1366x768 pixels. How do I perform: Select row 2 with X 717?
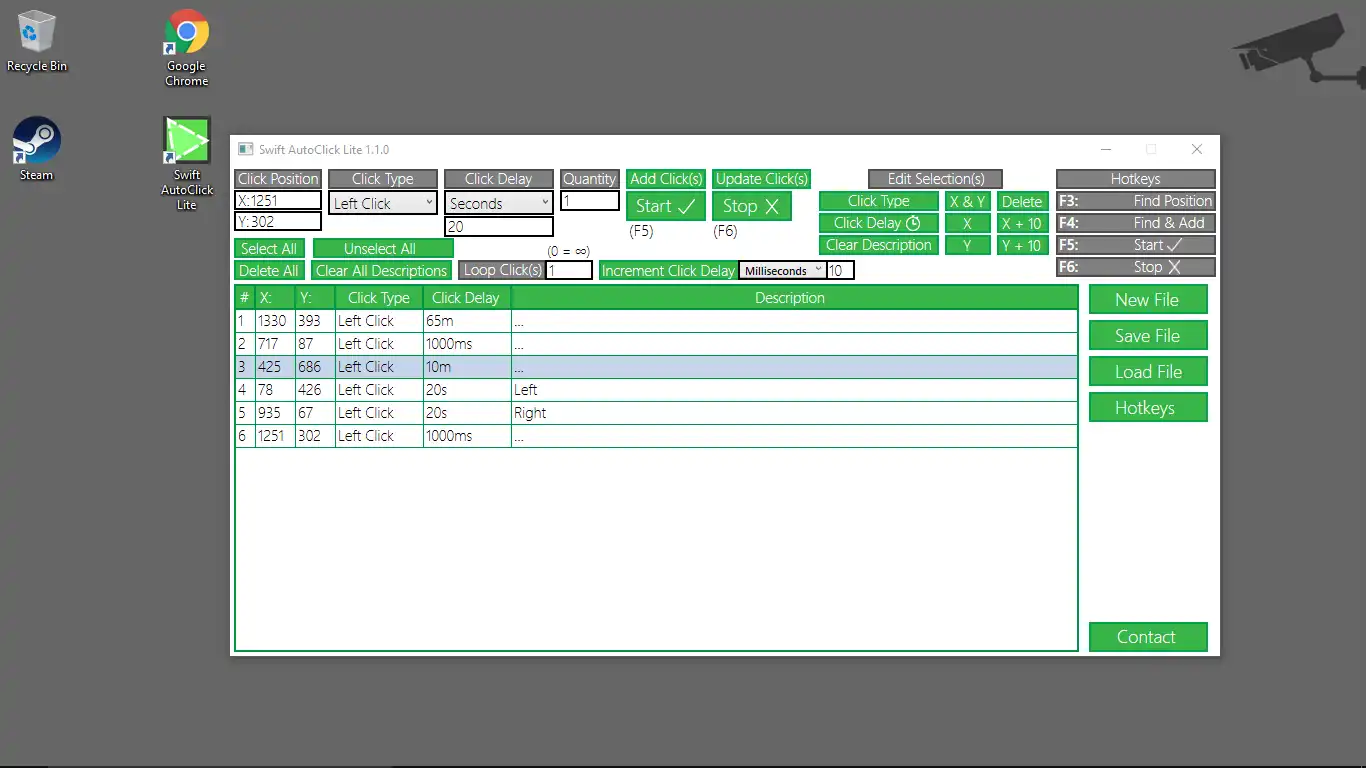point(656,344)
